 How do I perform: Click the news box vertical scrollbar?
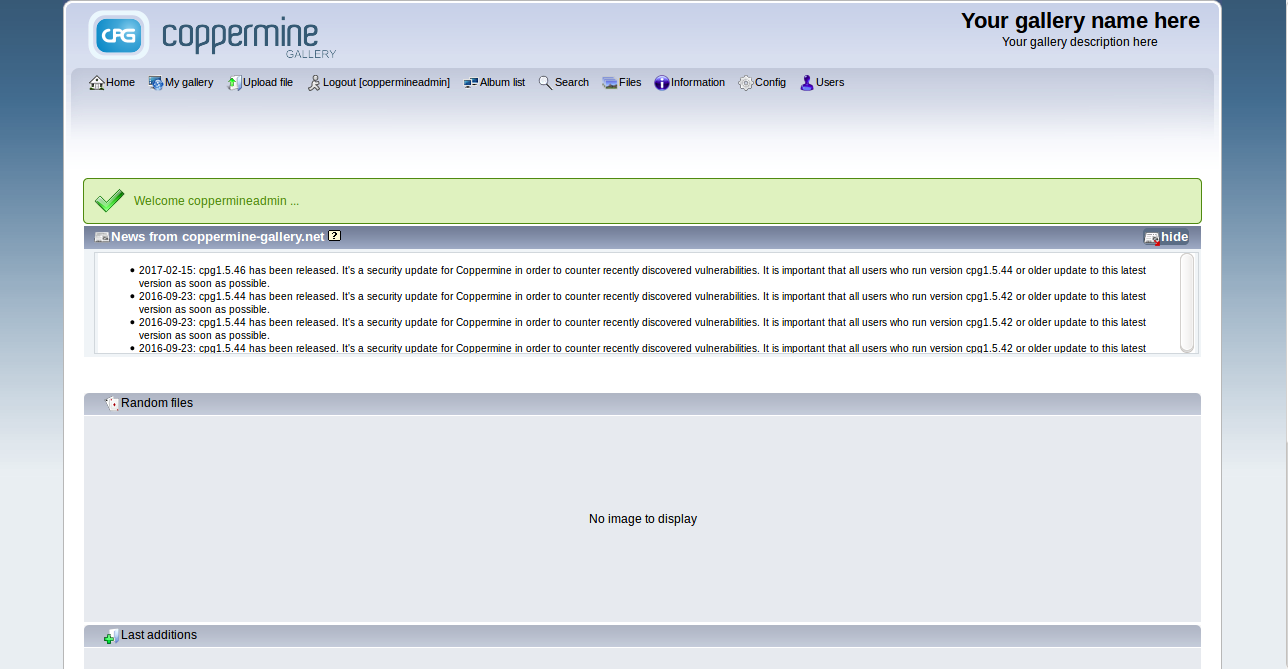1187,303
